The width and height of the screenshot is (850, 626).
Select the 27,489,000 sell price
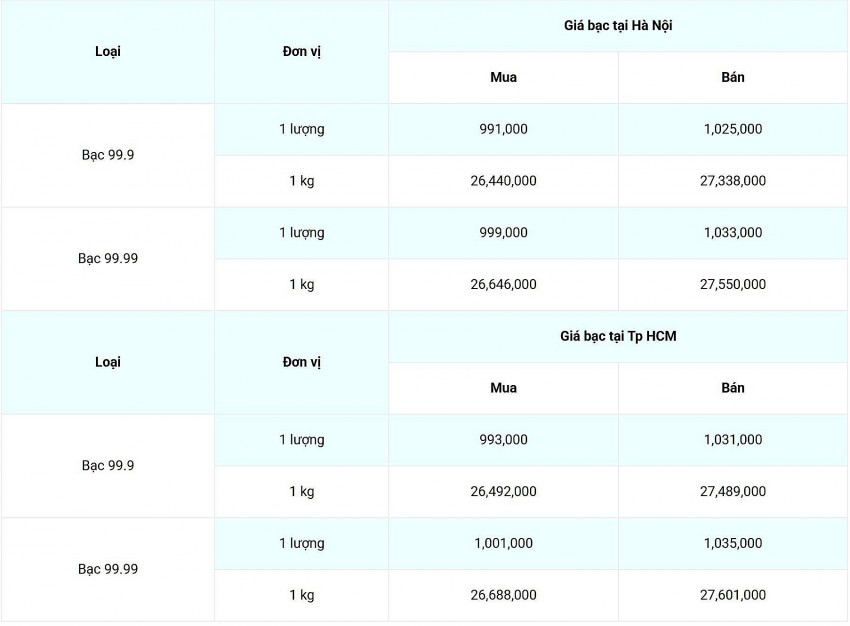pyautogui.click(x=732, y=492)
